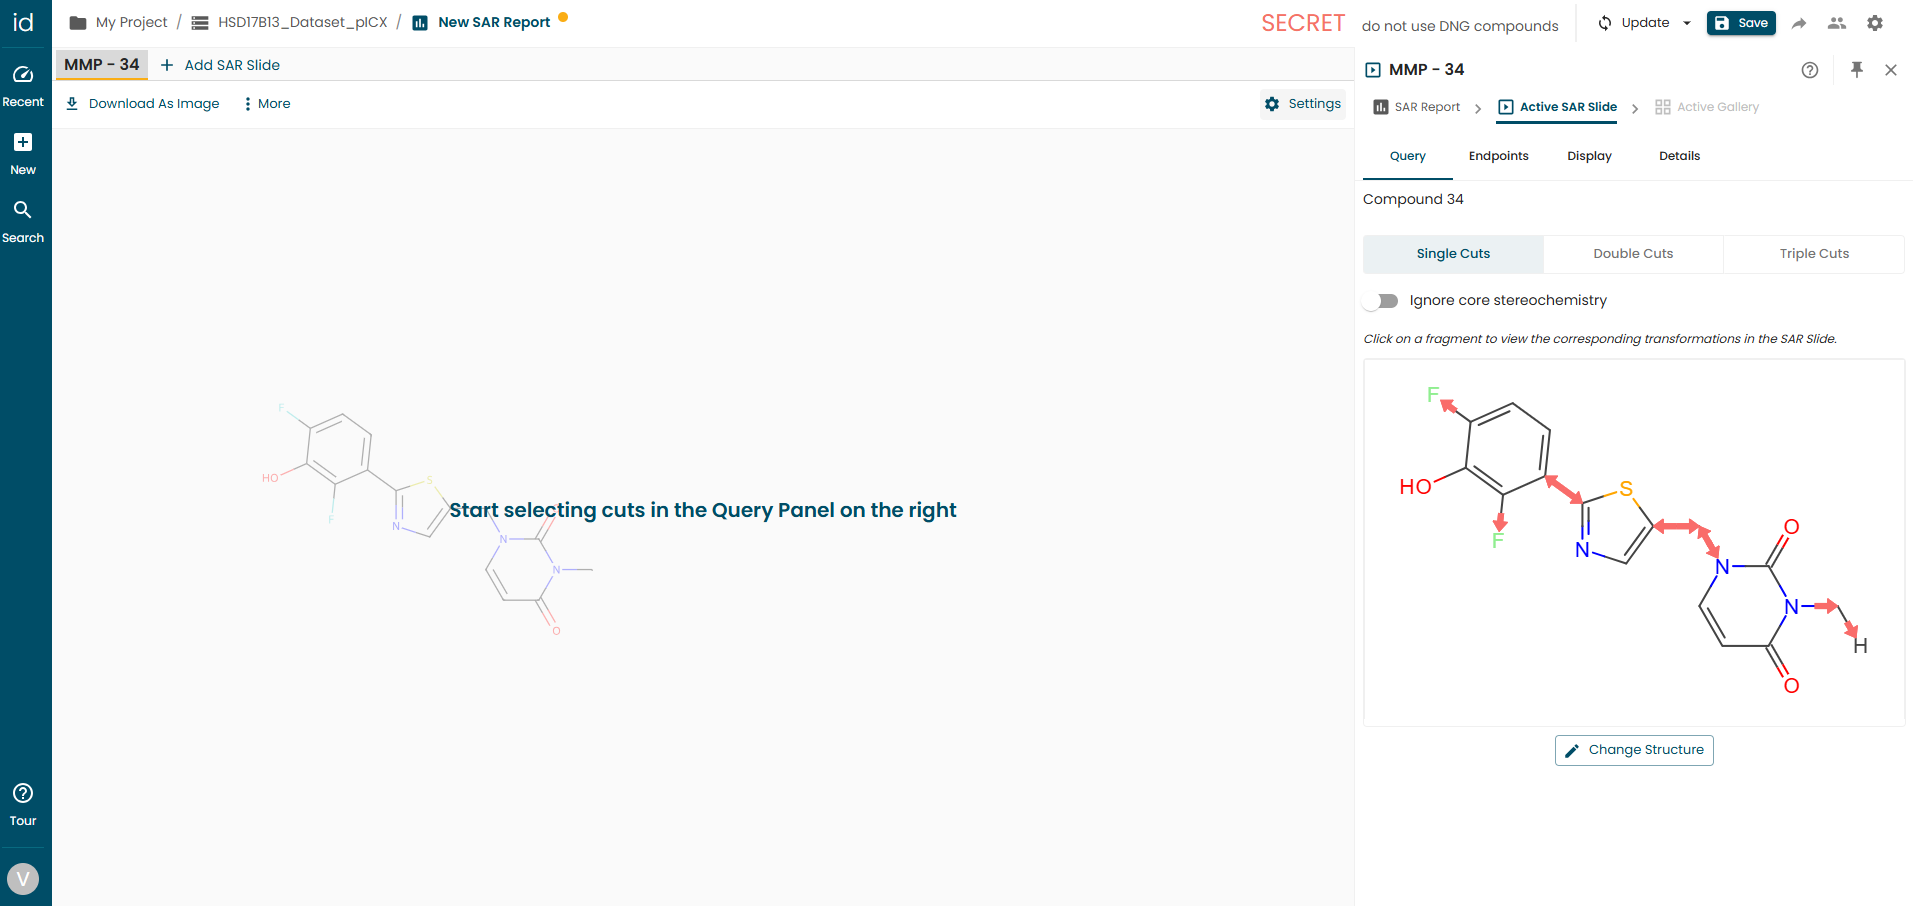Click the MMP panel help icon
This screenshot has height=906, width=1913.
(x=1810, y=70)
